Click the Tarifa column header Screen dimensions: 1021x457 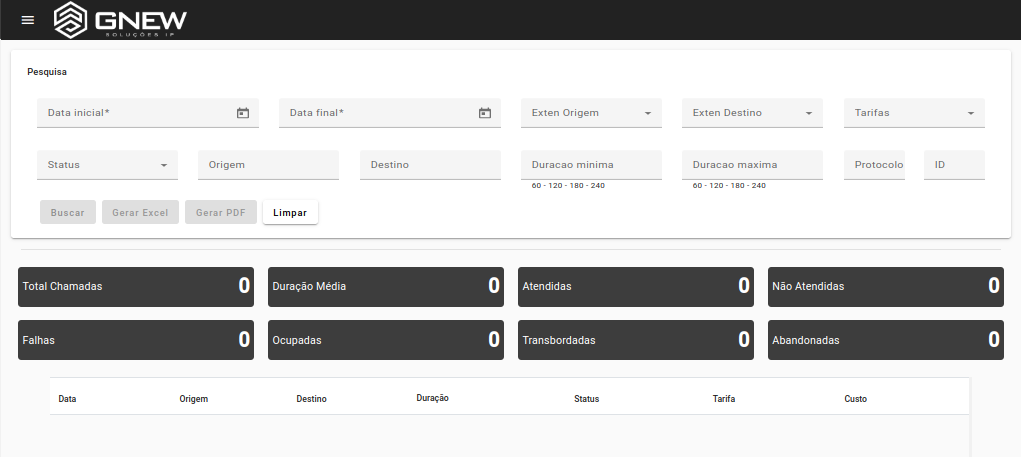[723, 399]
